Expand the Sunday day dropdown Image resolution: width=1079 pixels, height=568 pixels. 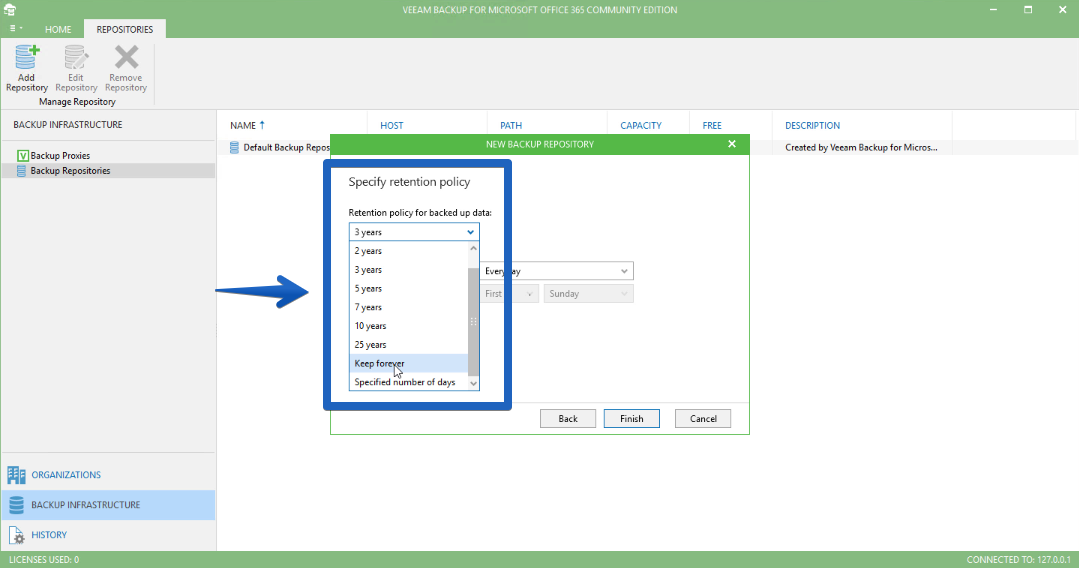[588, 294]
